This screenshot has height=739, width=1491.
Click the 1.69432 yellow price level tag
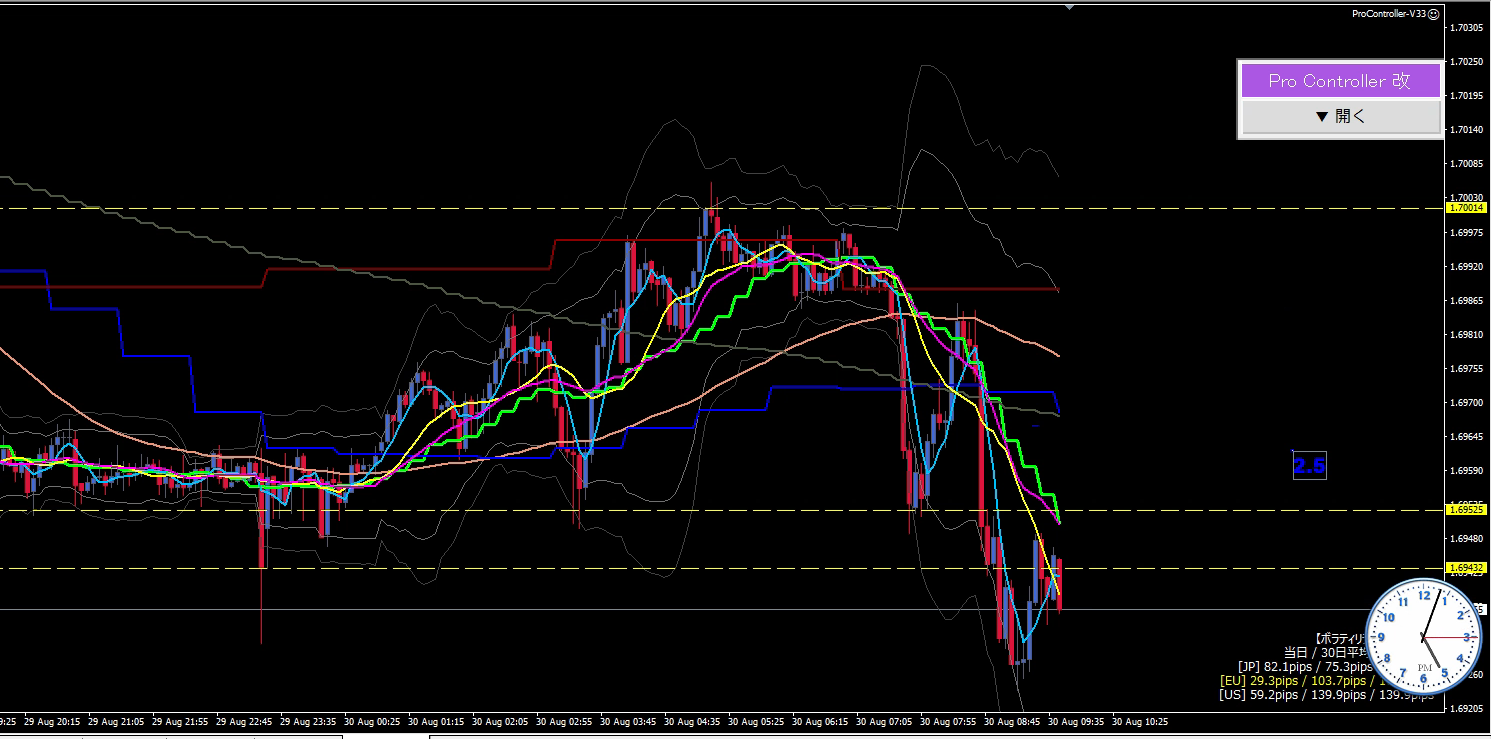tap(1465, 567)
